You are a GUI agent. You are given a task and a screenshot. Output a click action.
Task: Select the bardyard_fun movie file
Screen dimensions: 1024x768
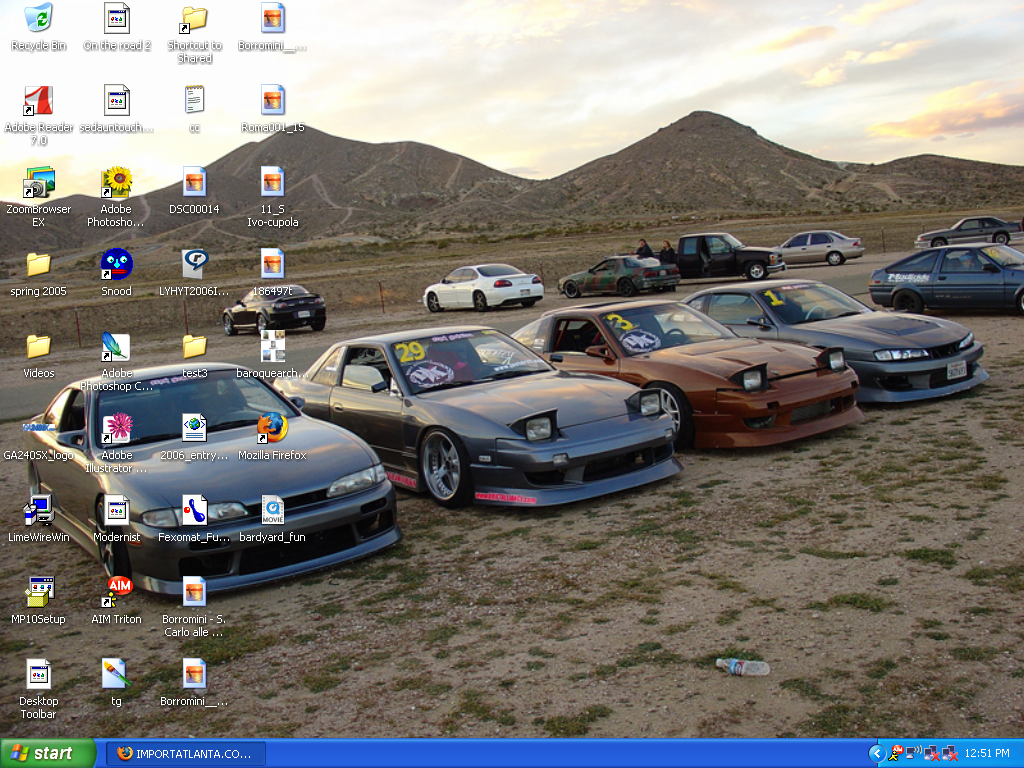(272, 510)
